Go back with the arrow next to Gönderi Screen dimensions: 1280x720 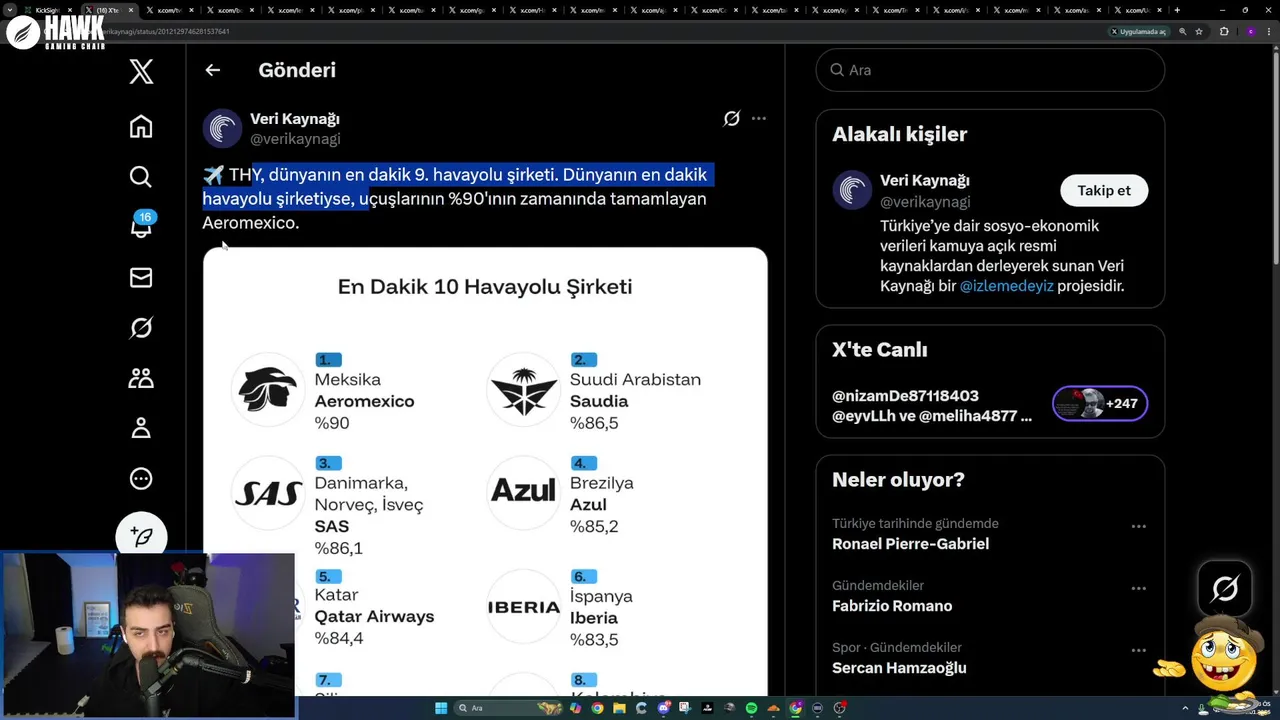click(x=212, y=70)
